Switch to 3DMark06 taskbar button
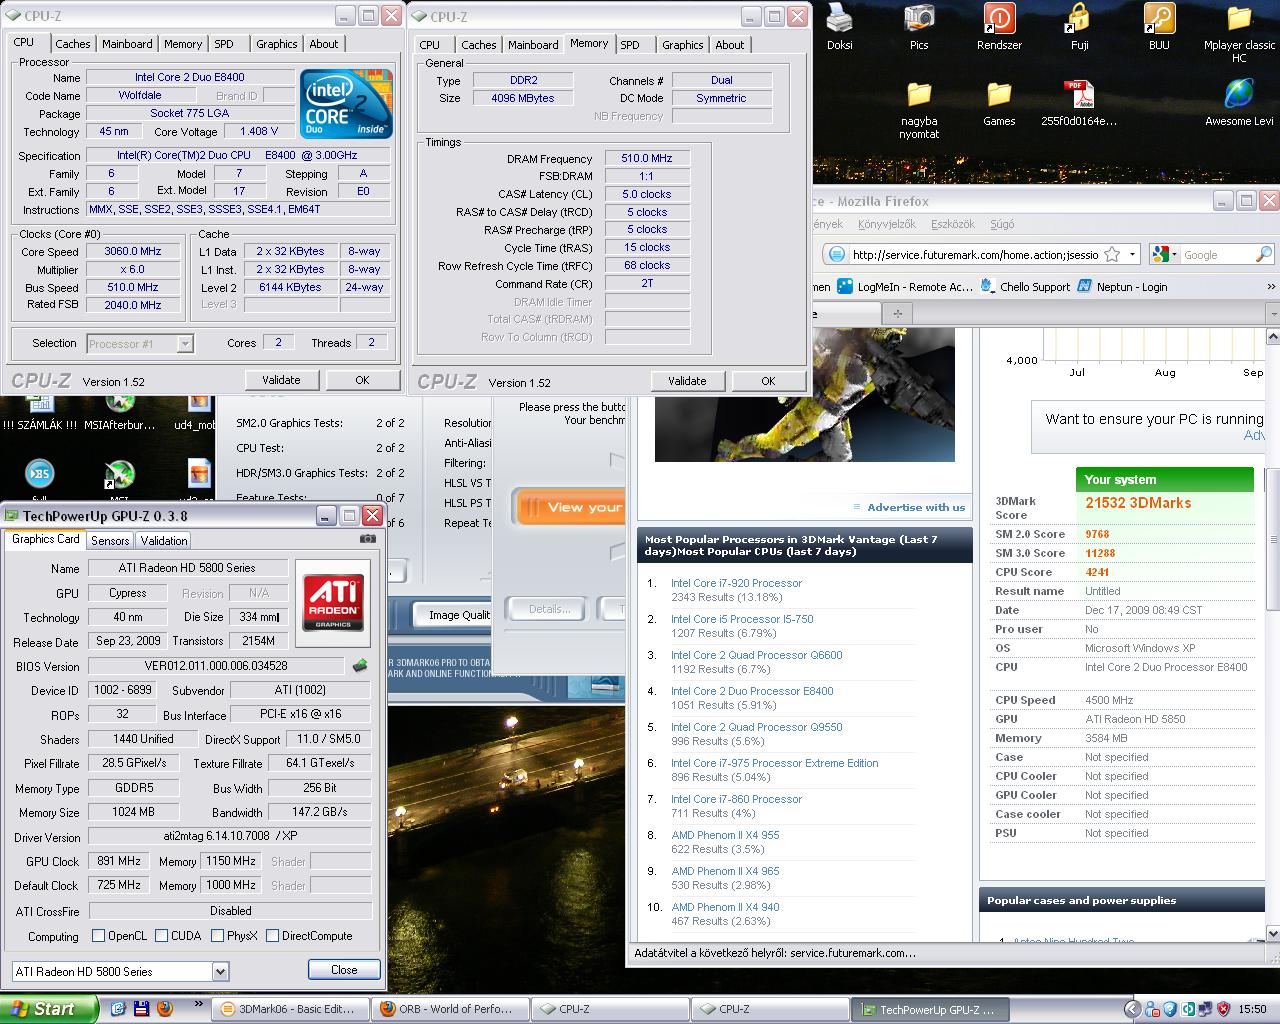Viewport: 1280px width, 1024px height. click(289, 1009)
